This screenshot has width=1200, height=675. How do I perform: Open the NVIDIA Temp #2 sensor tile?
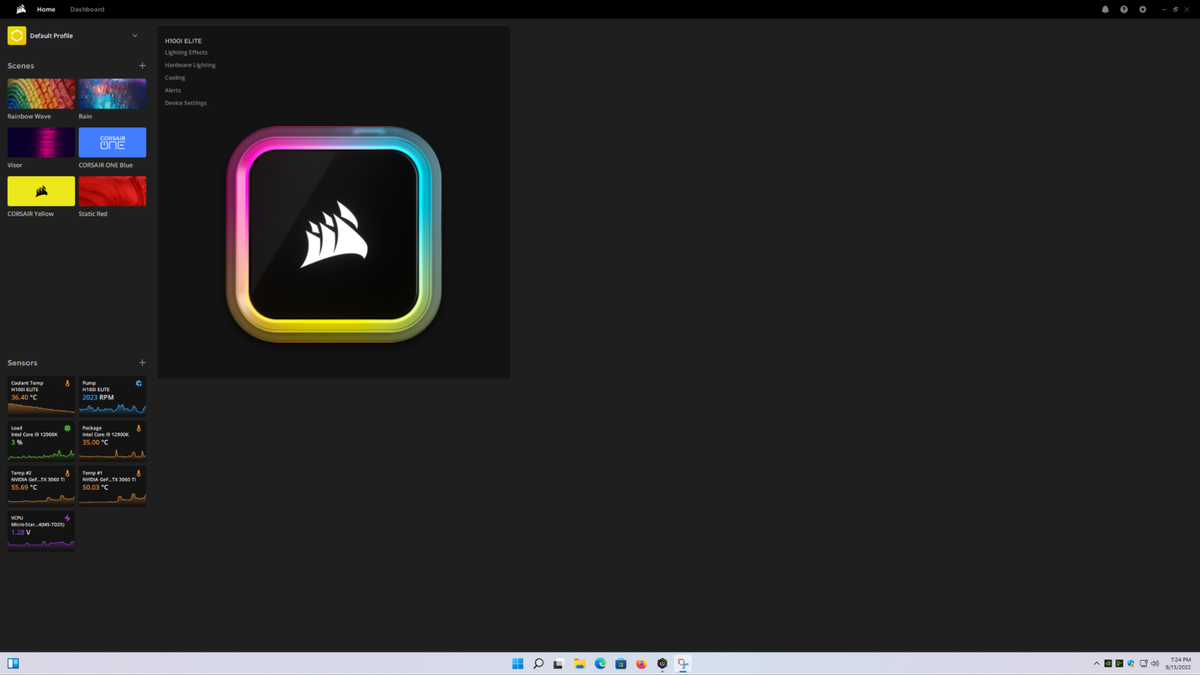(x=41, y=486)
